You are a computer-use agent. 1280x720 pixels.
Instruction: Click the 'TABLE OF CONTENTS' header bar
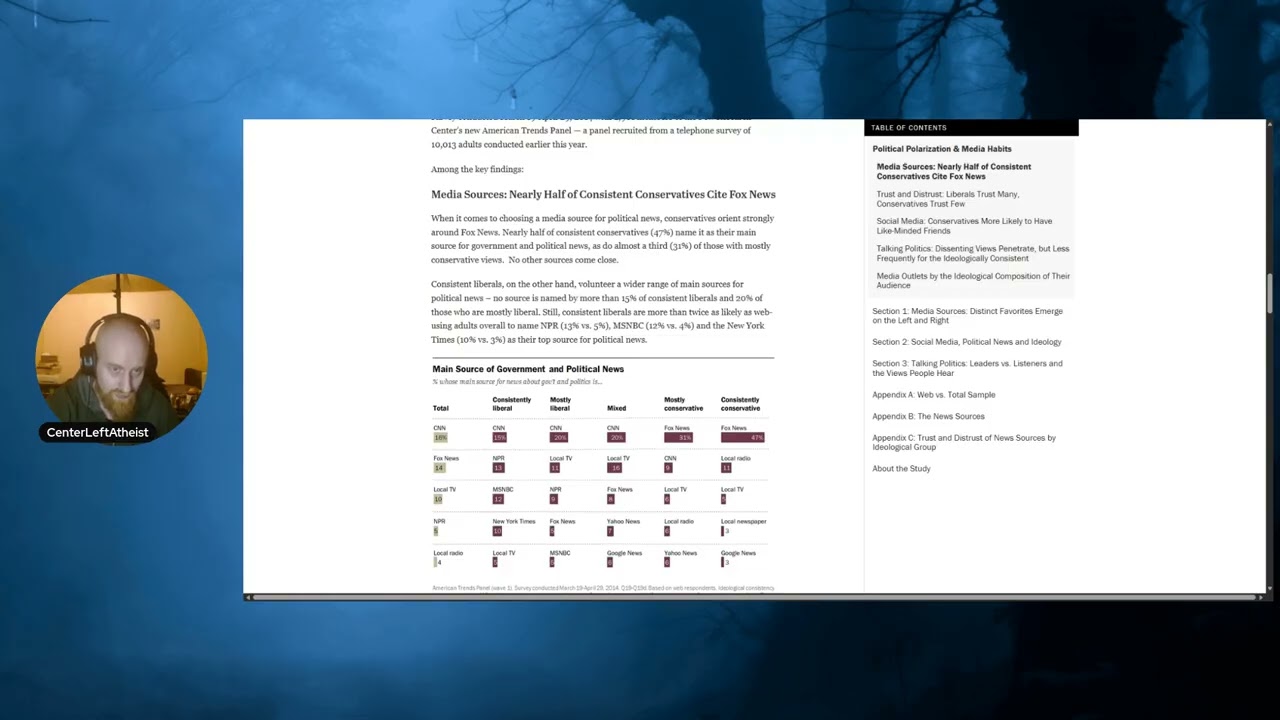point(971,128)
